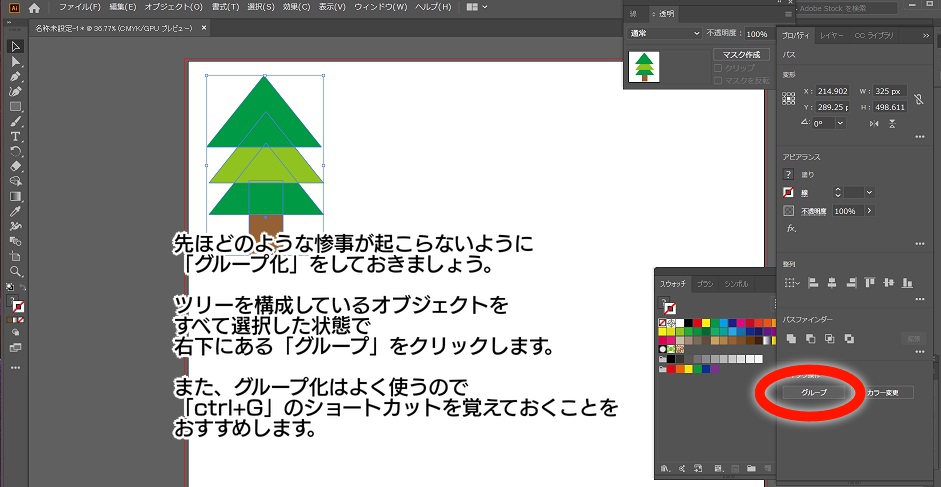Click Horizontal Align Left icon

coord(813,282)
